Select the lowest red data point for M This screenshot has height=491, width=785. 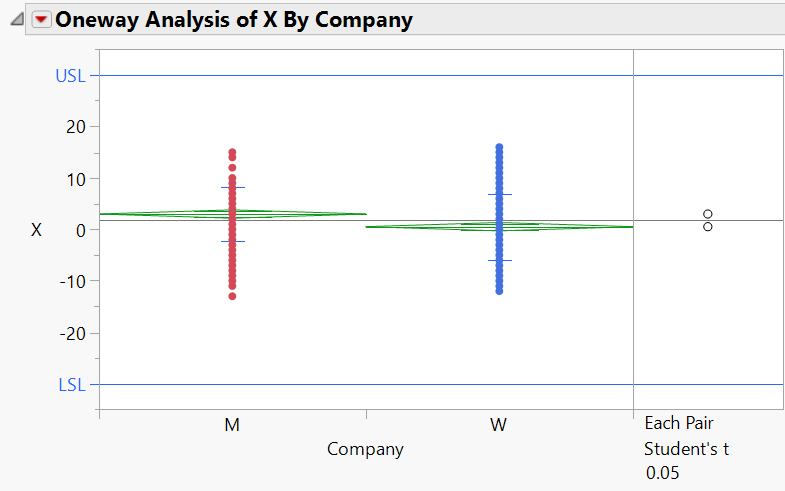click(x=232, y=296)
